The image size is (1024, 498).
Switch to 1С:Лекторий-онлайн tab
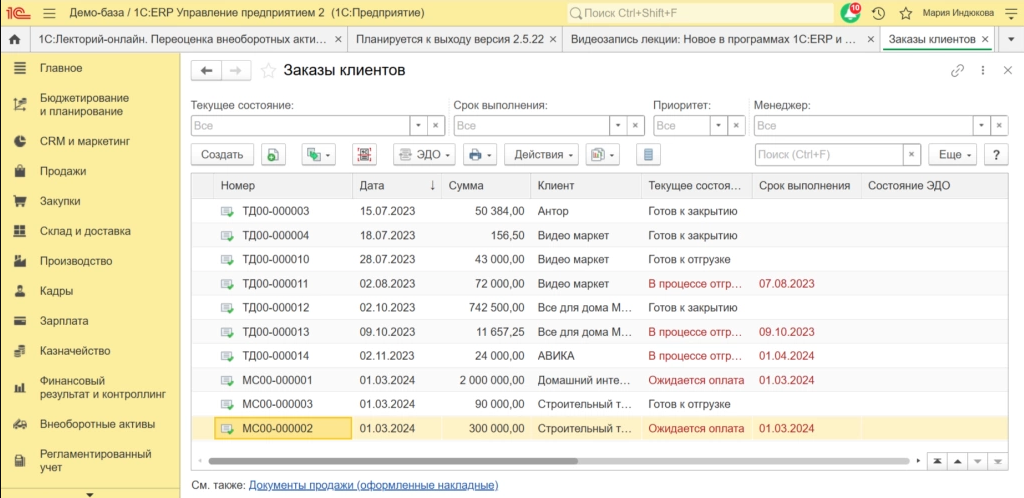tap(182, 40)
